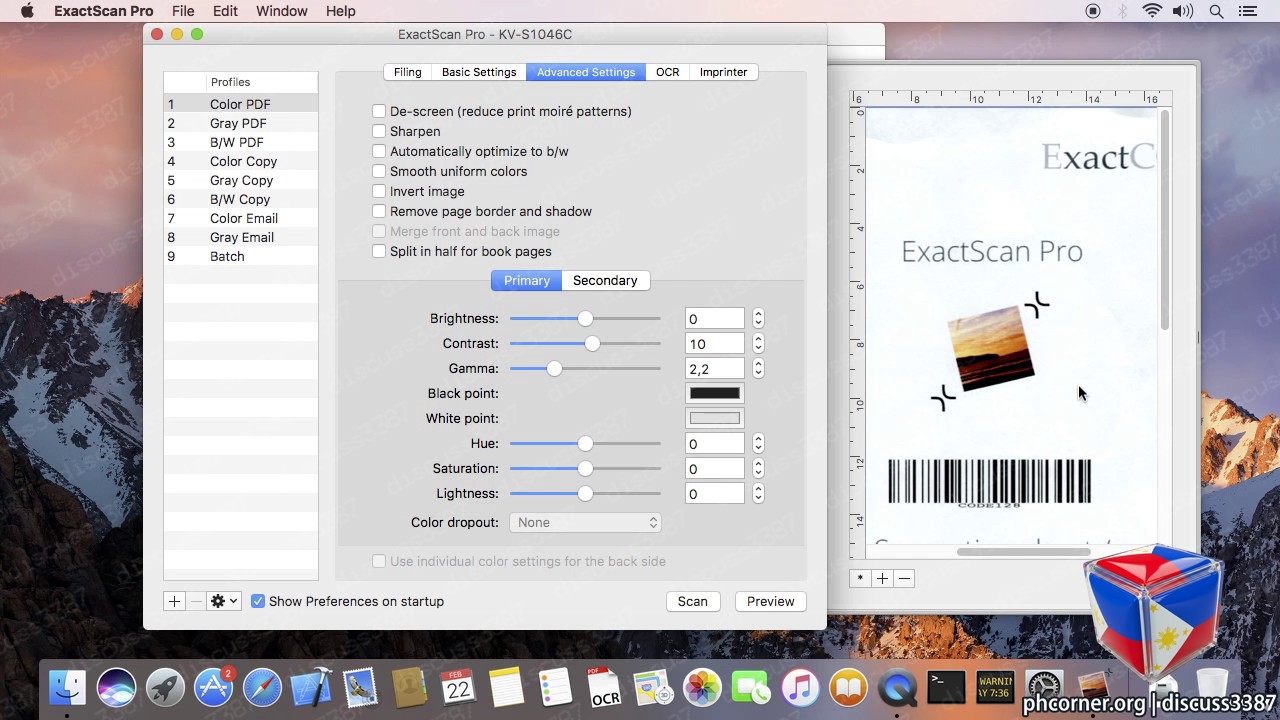This screenshot has width=1280, height=720.
Task: Click the Gamma value stepper
Action: tap(758, 368)
